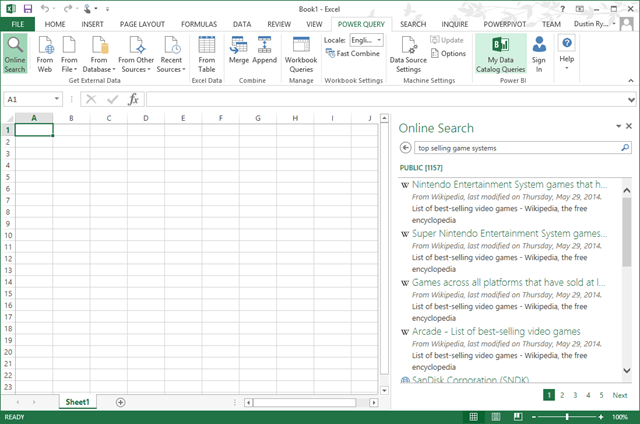640x424 pixels.
Task: Switch to the INQUIRE tab
Action: [x=455, y=24]
